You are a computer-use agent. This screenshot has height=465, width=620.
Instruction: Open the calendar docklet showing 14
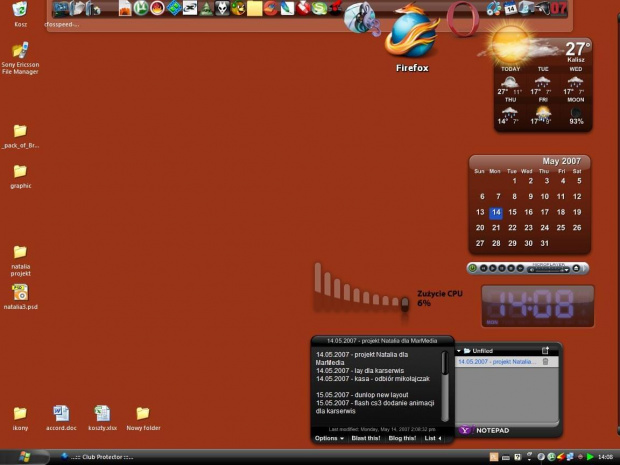click(510, 8)
